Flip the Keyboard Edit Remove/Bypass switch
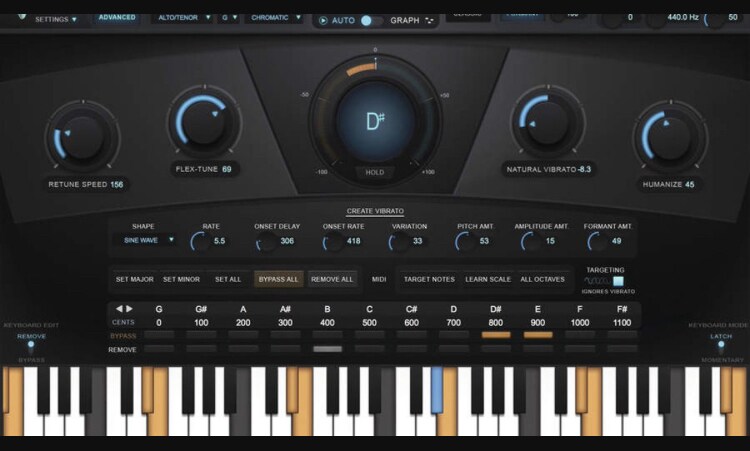The width and height of the screenshot is (750, 451). 31,348
